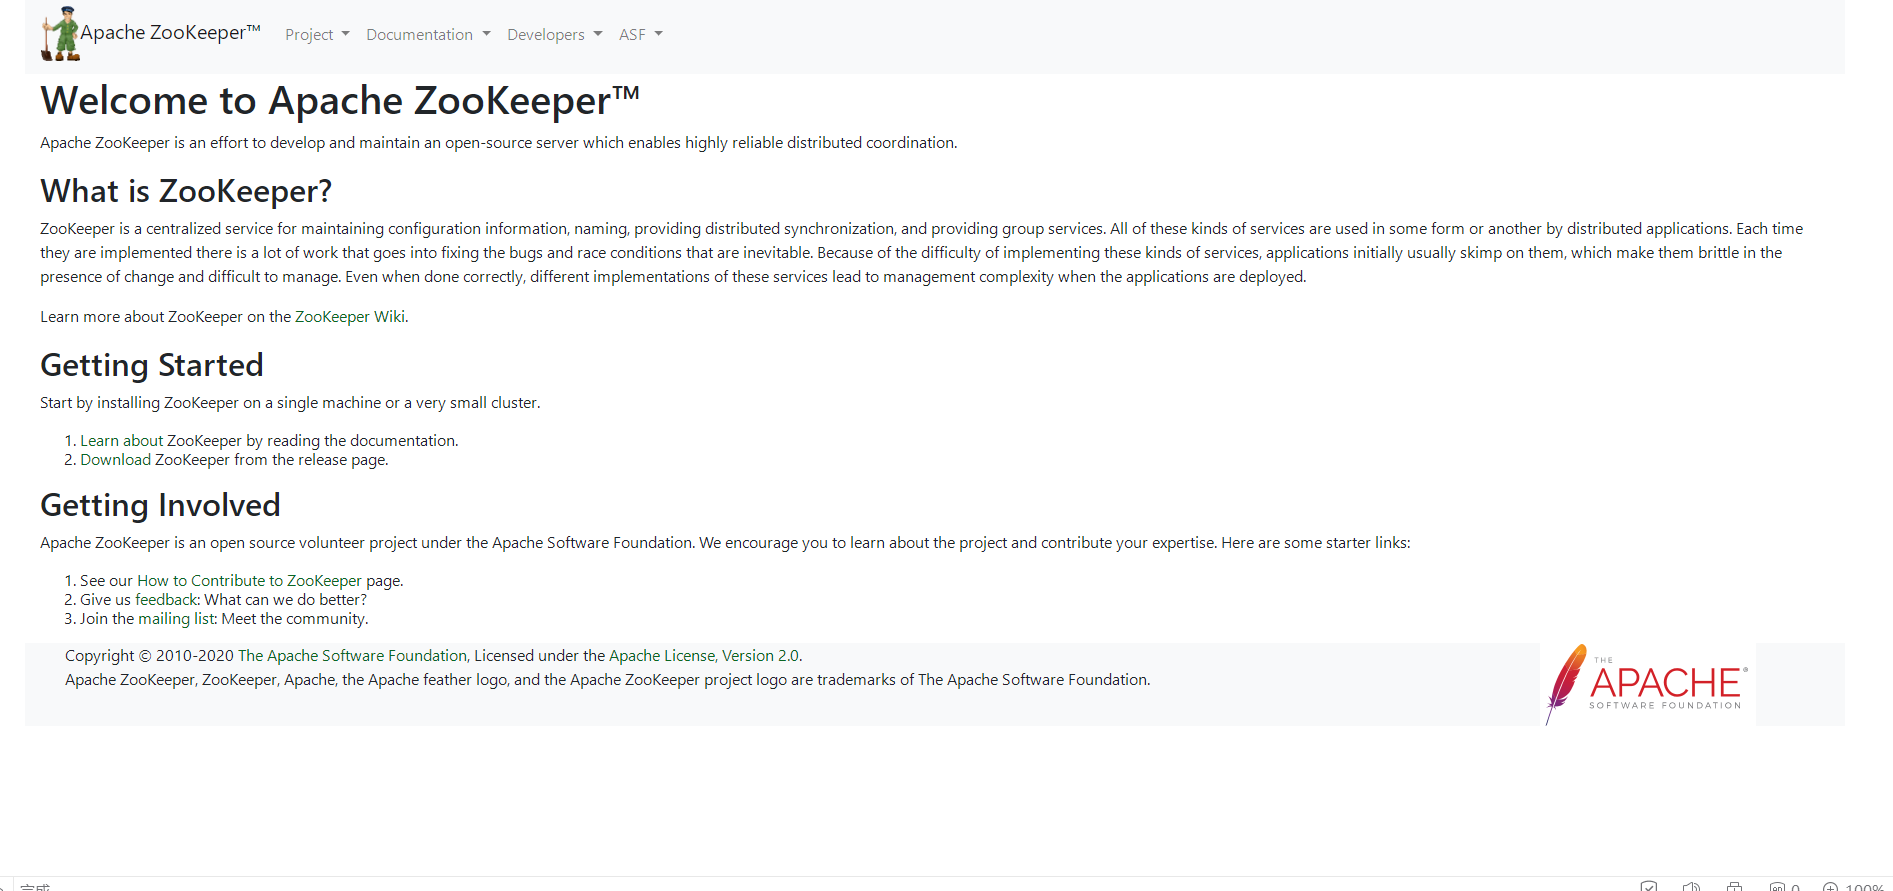Open Apache License, Version 2.0 link
Screen dimensions: 1893x891
704,655
